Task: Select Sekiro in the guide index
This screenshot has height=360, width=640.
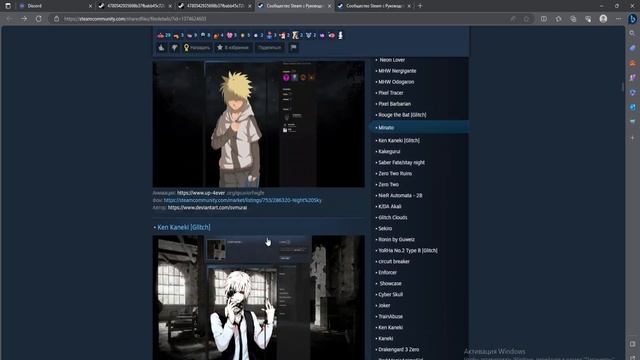Action: (x=385, y=229)
